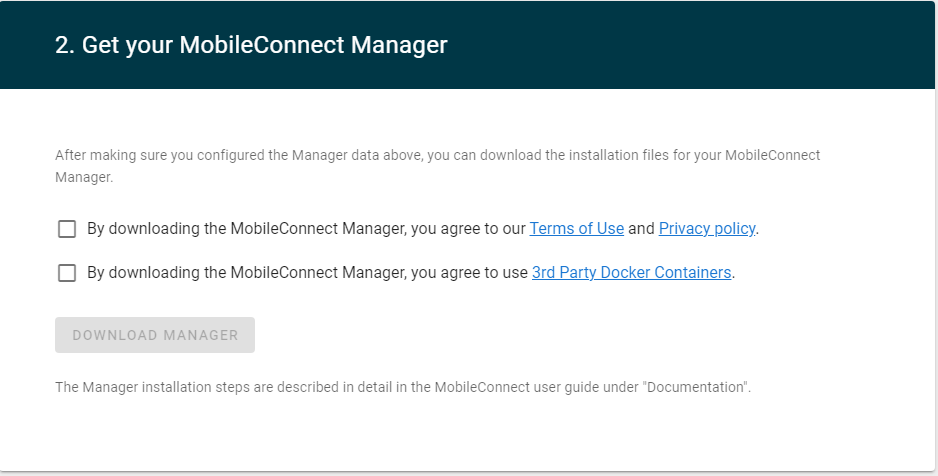Check the 3rd Party Docker Containers agreement box
The width and height of the screenshot is (938, 476).
coord(67,273)
